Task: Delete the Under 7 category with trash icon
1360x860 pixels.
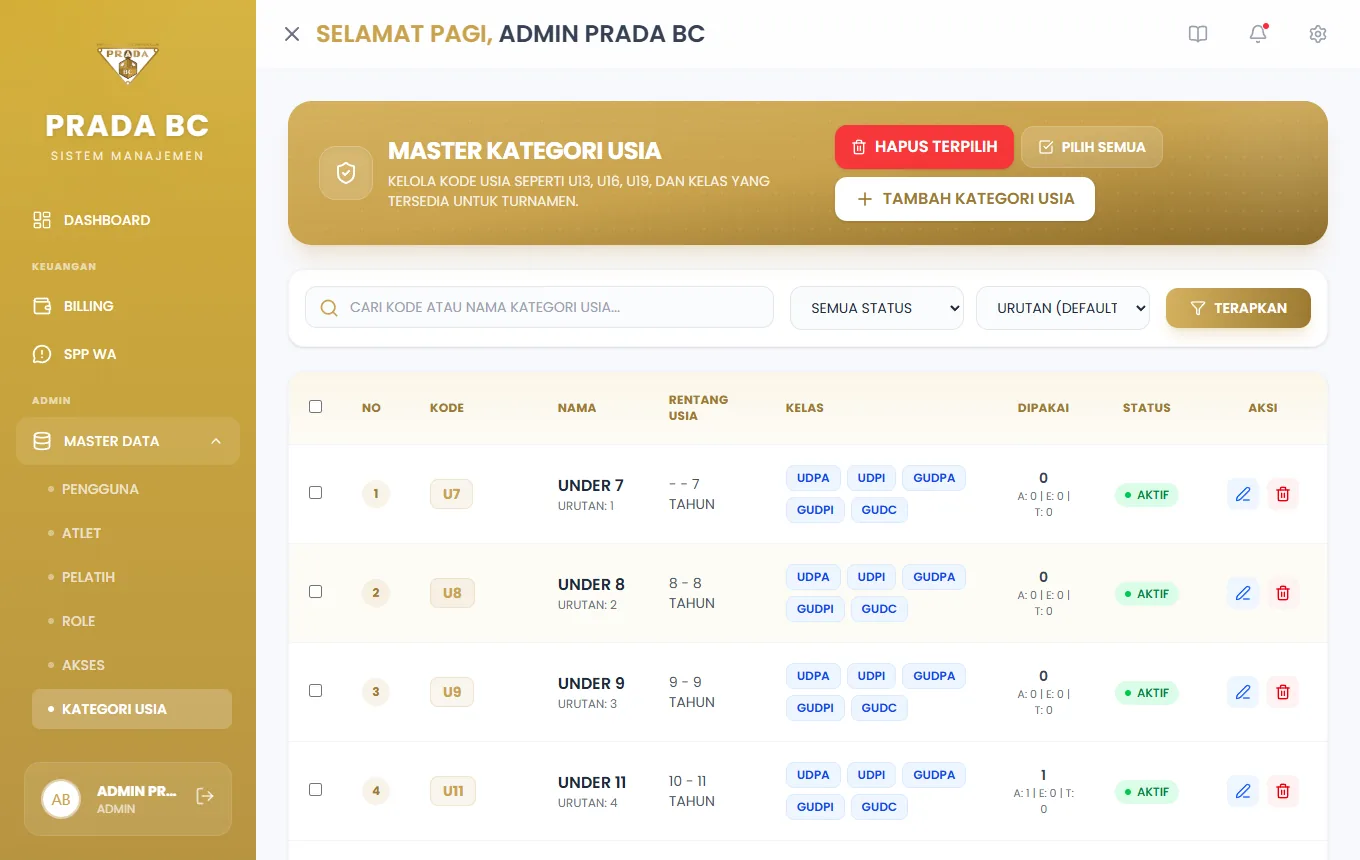Action: [1283, 494]
